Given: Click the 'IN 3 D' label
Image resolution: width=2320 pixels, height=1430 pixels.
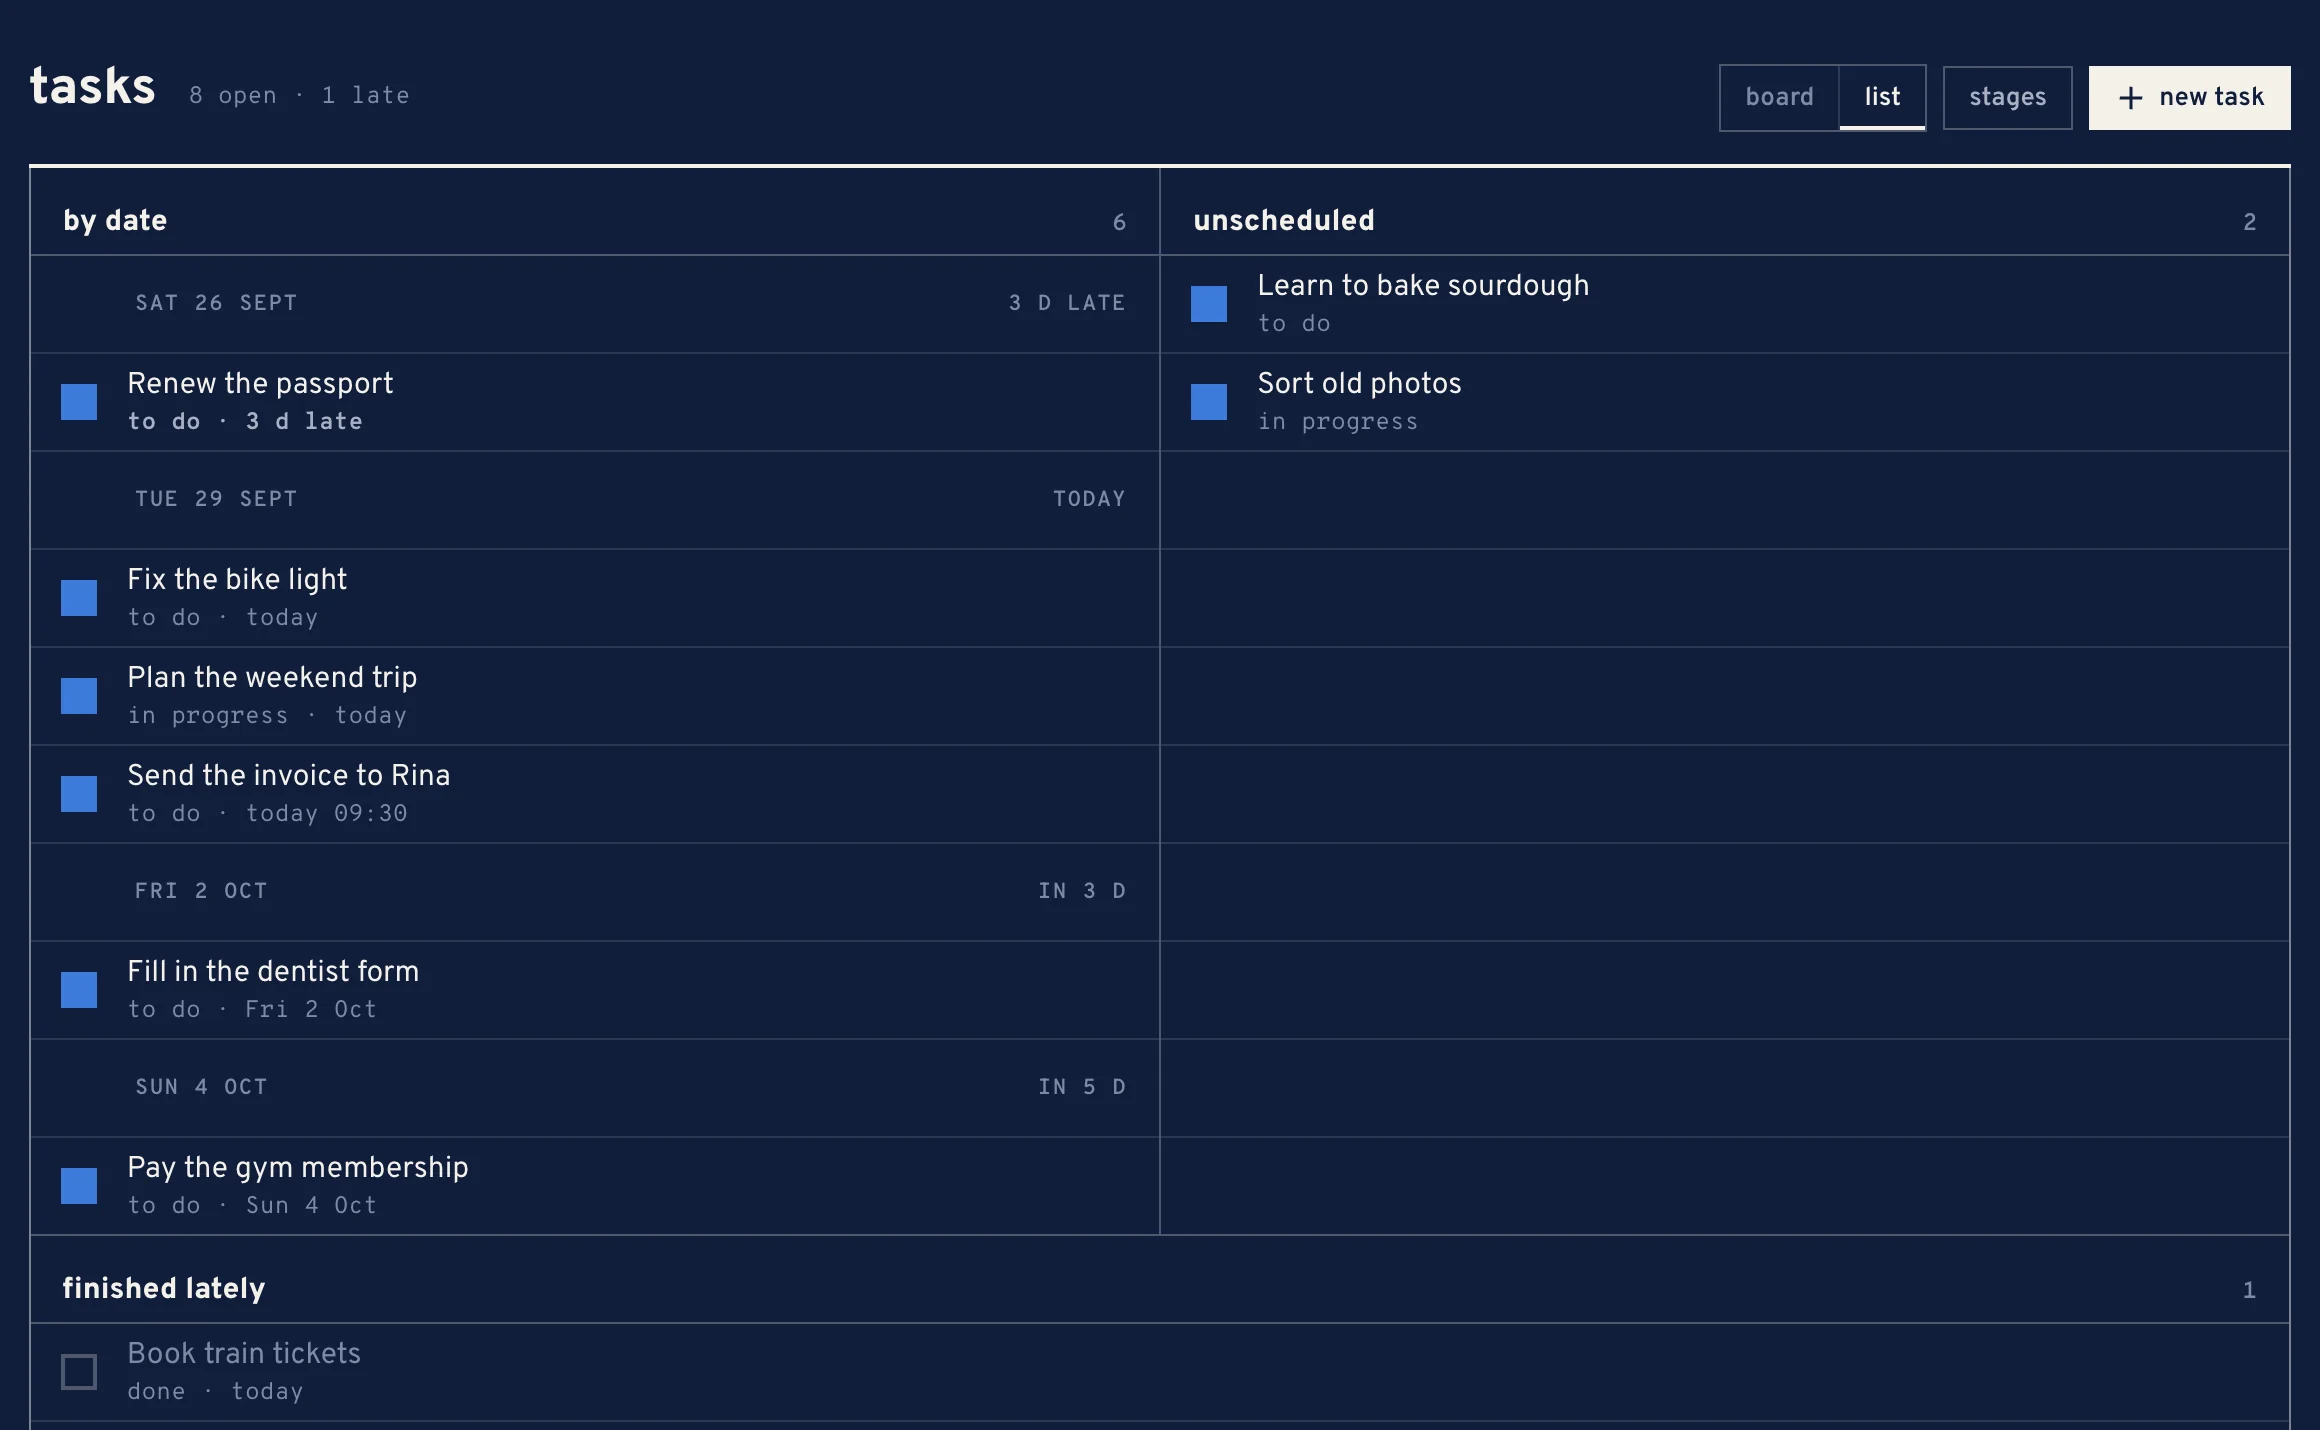Looking at the screenshot, I should [1082, 891].
